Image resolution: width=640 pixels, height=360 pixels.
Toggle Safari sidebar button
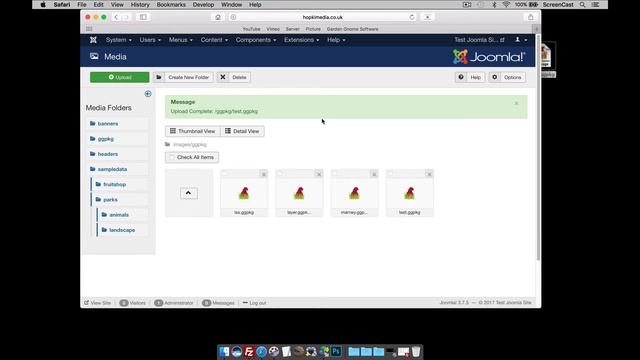143,17
